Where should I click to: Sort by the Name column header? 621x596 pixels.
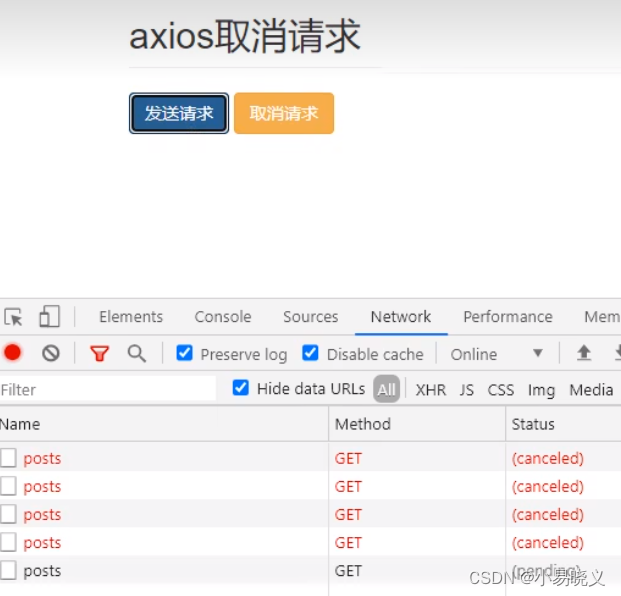pyautogui.click(x=164, y=424)
